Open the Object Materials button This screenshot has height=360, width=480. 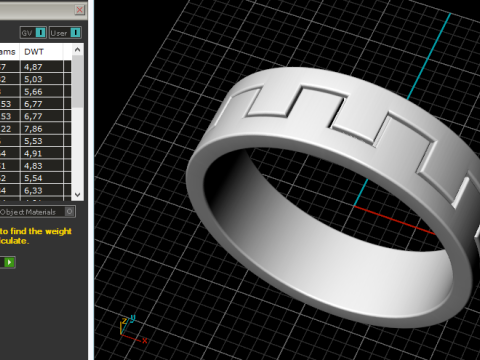click(37, 212)
